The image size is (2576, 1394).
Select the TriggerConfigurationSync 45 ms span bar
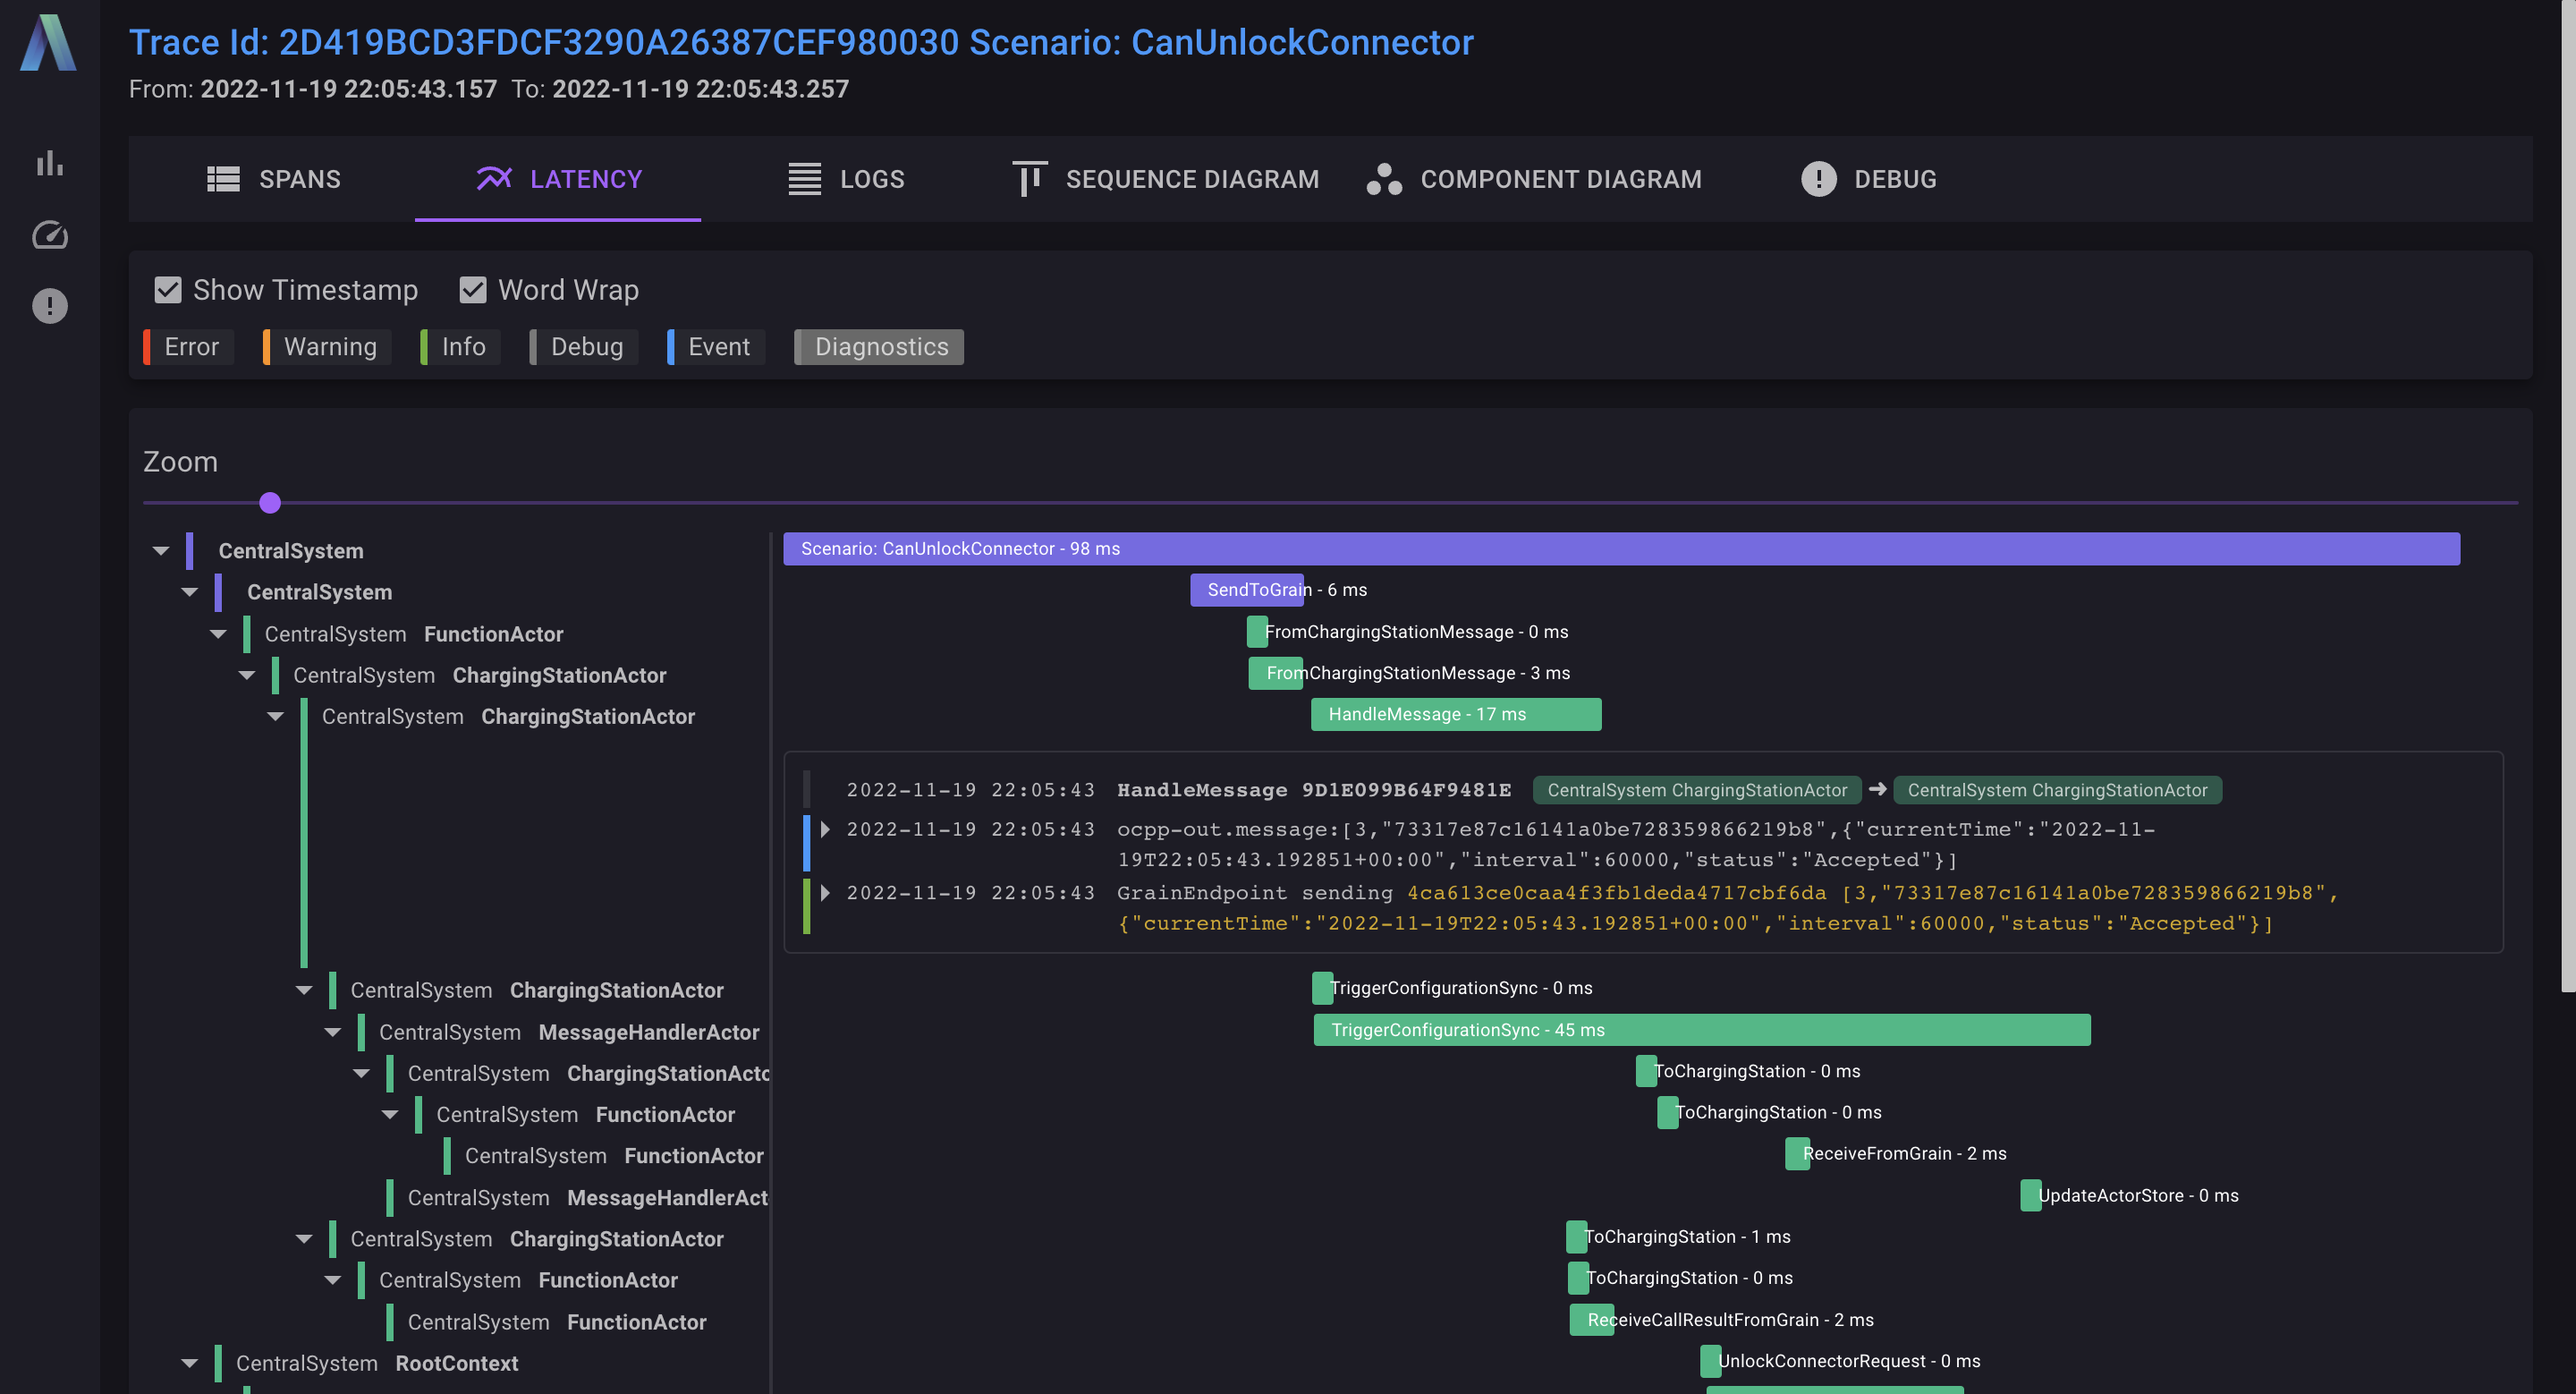[1700, 1030]
